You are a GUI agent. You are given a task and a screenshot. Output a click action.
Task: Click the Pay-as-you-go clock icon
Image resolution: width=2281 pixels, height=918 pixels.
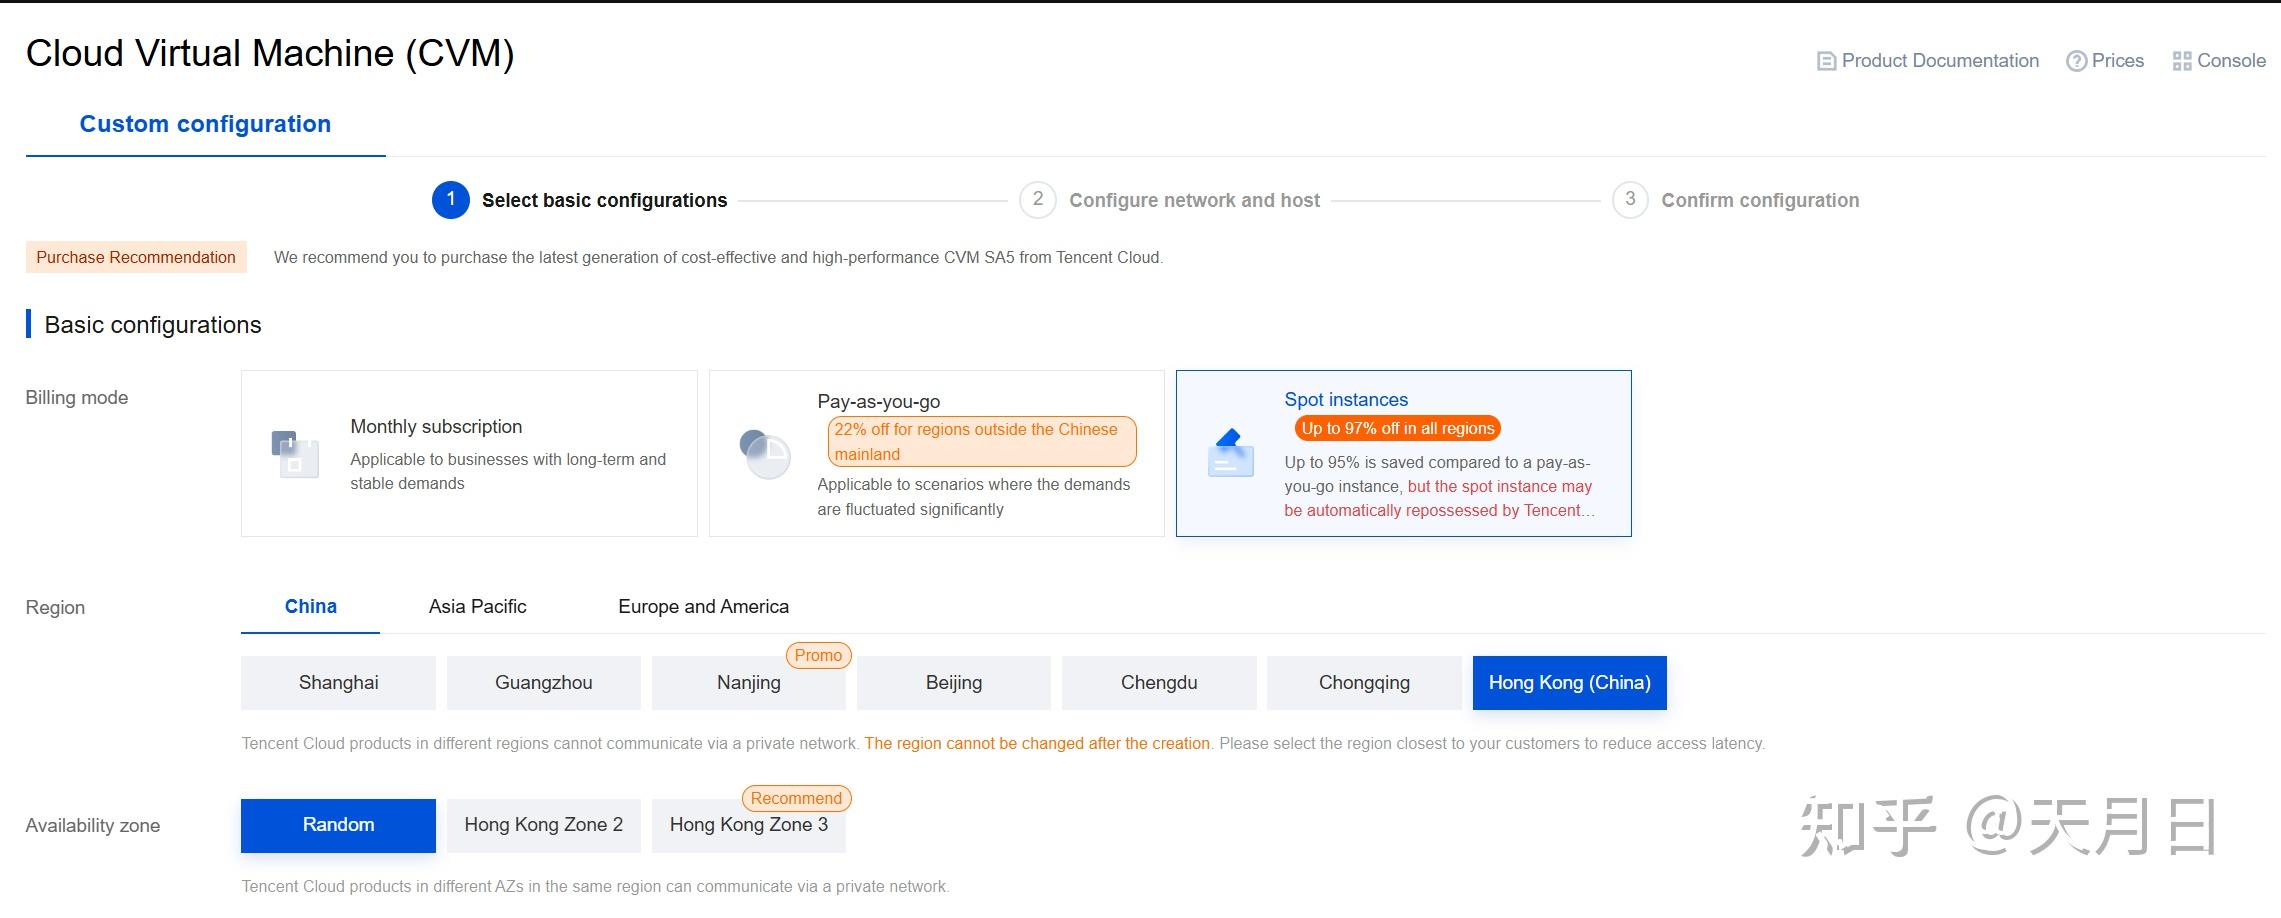(764, 454)
